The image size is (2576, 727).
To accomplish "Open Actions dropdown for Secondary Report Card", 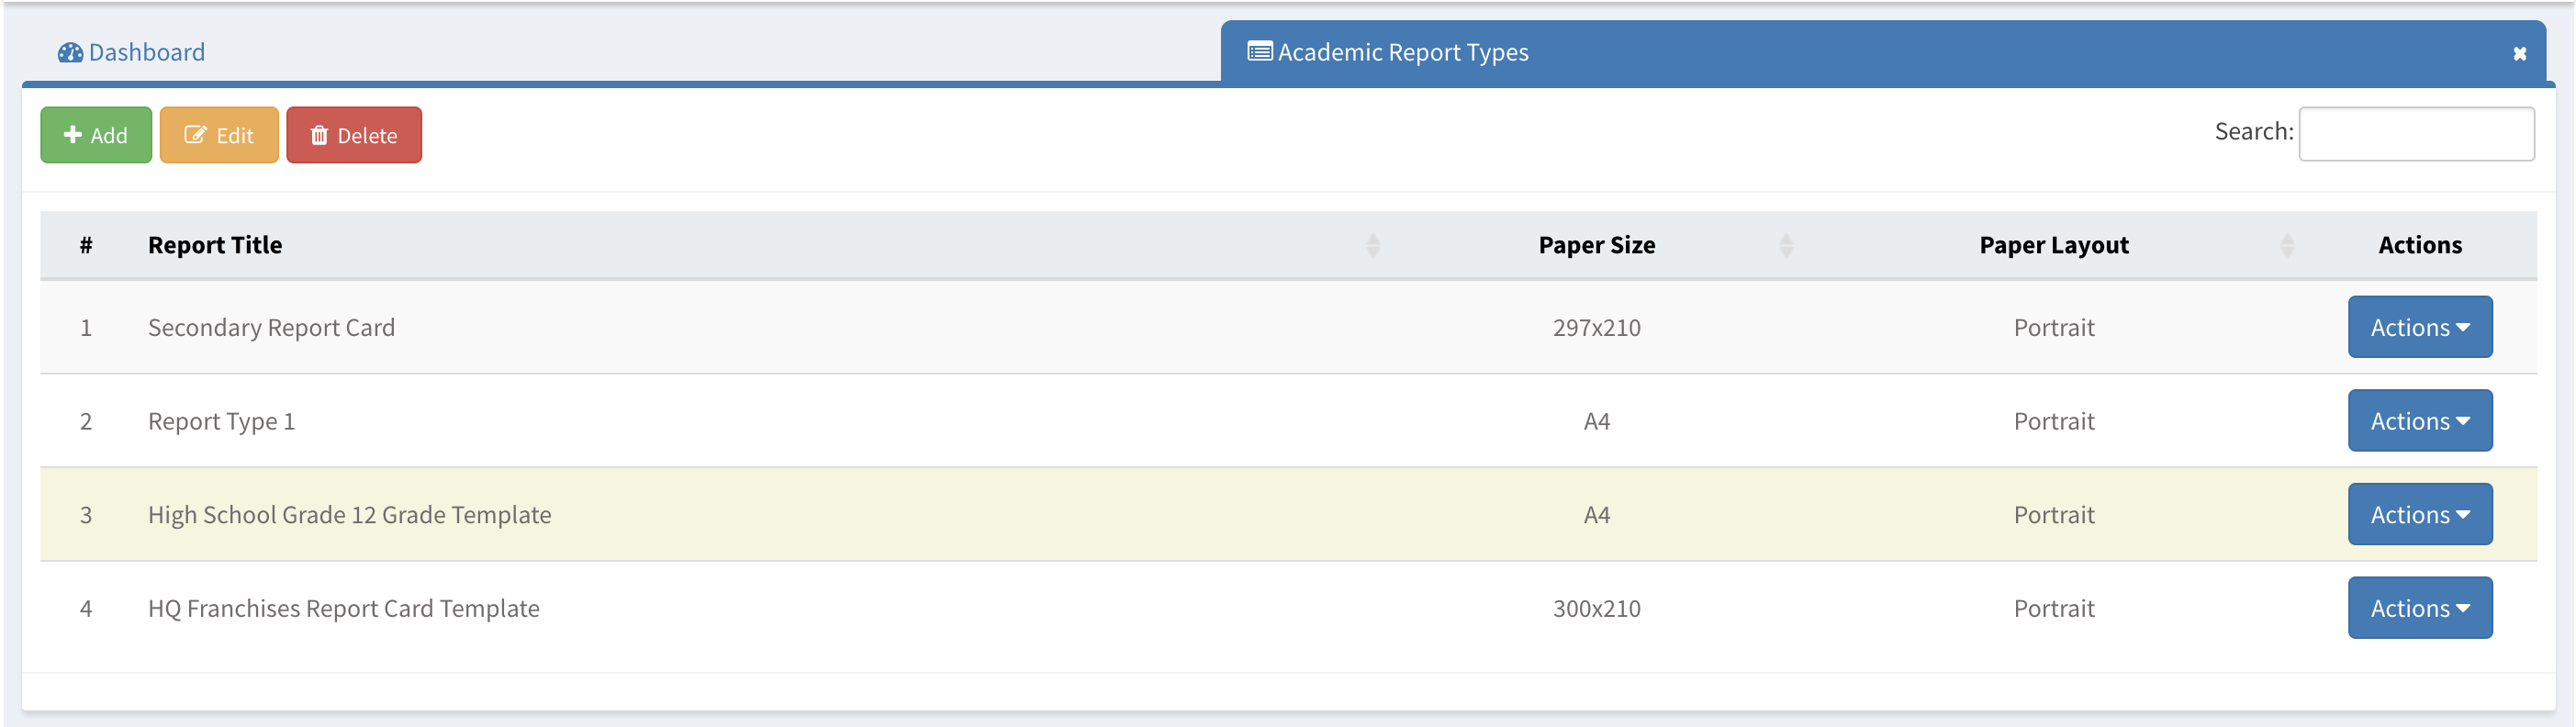I will point(2419,328).
